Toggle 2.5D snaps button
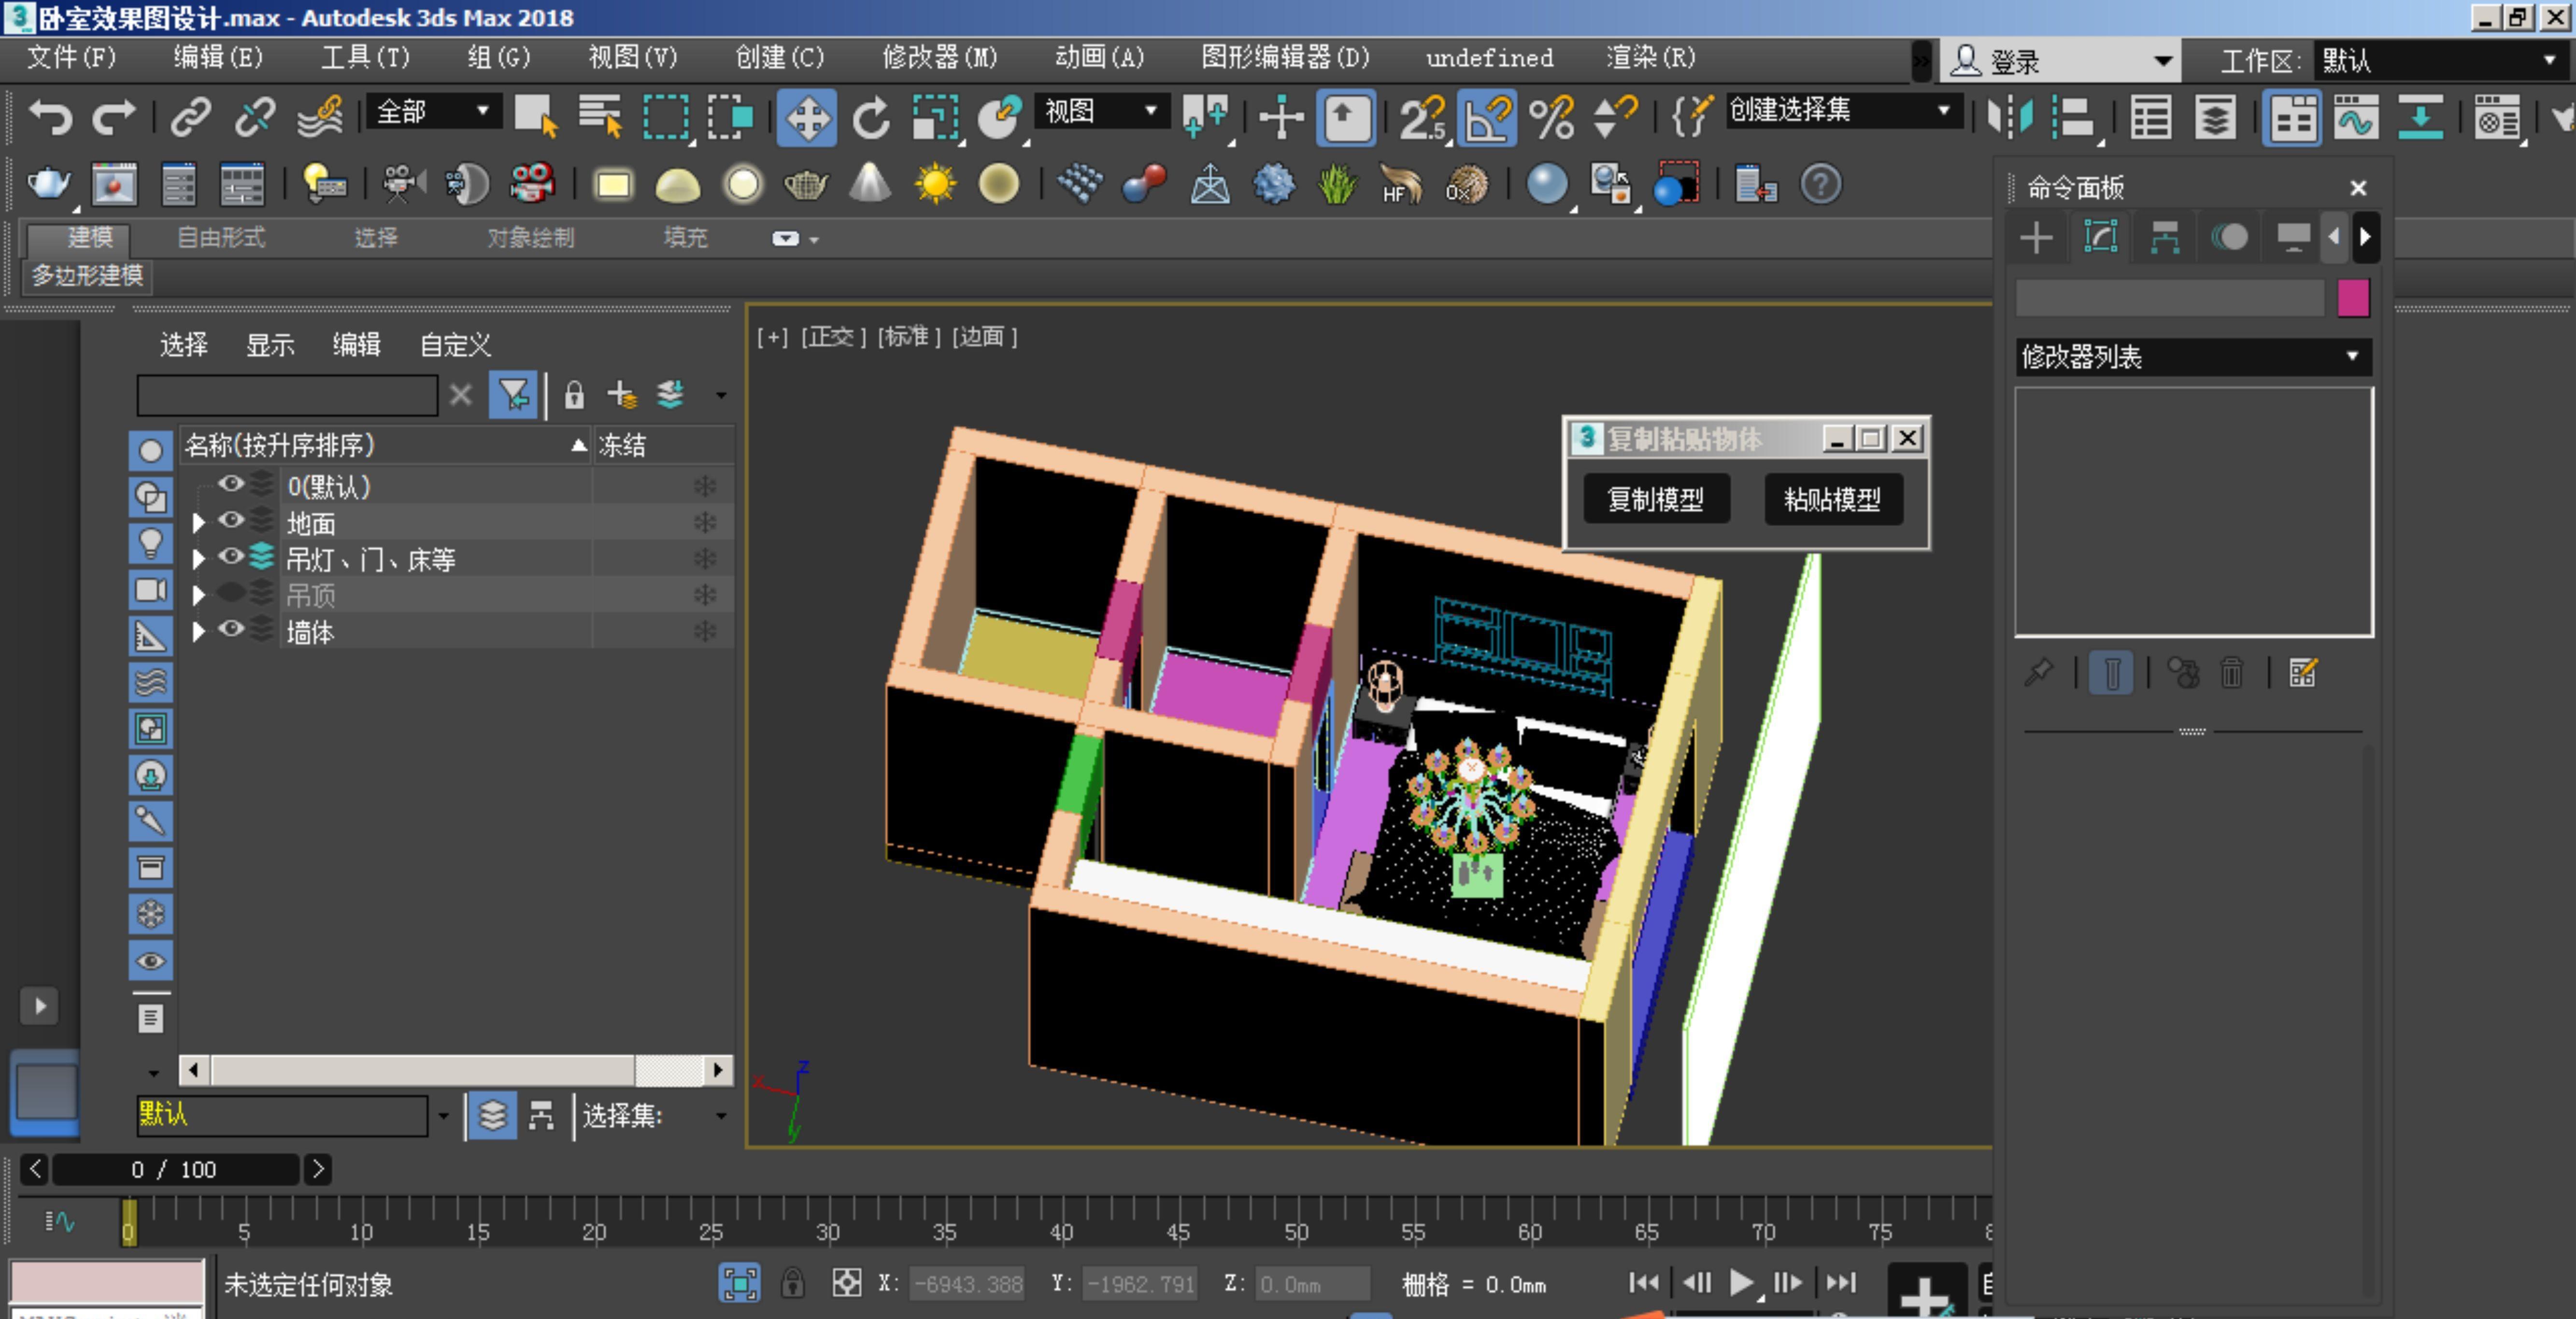 point(1422,118)
